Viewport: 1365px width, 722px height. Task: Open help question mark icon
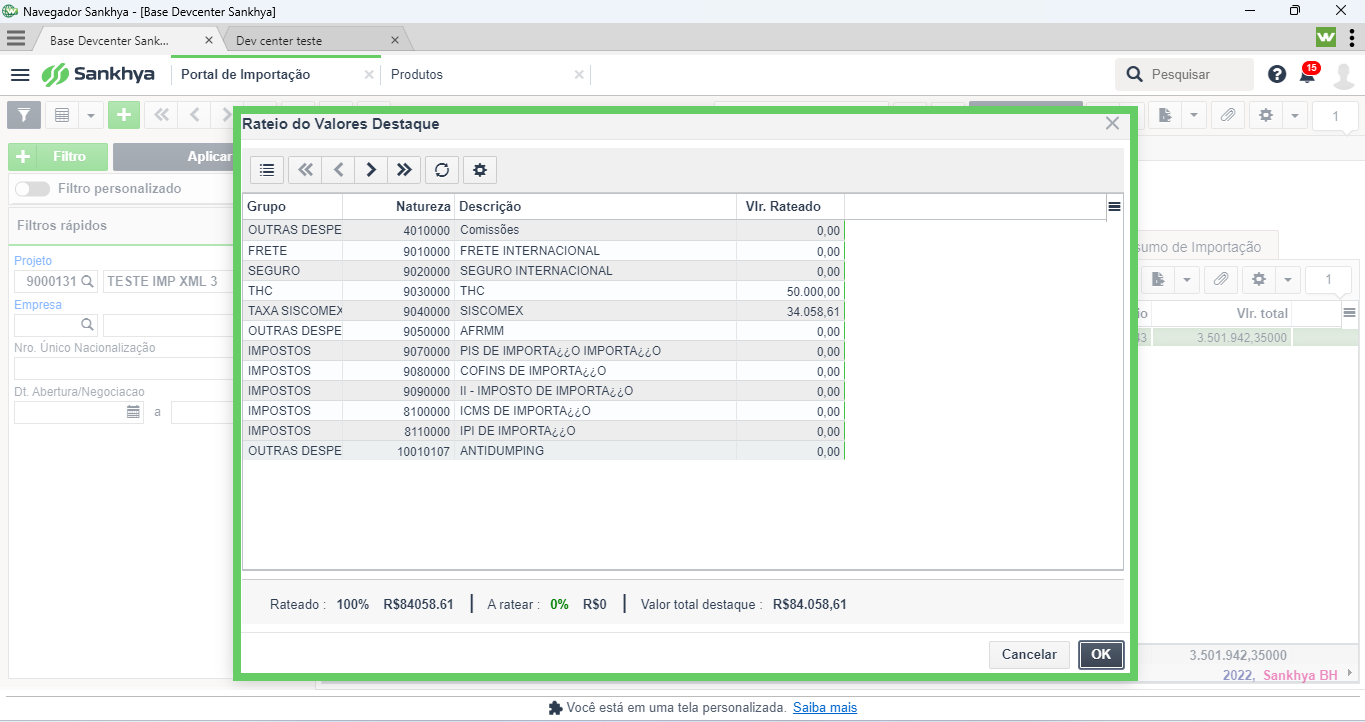tap(1277, 74)
